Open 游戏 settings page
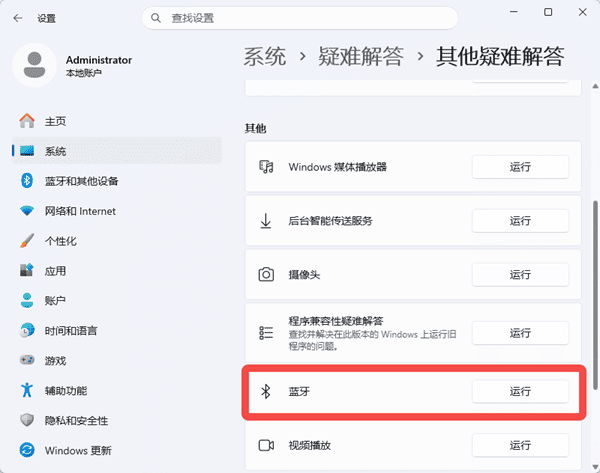This screenshot has height=473, width=600. [x=117, y=360]
